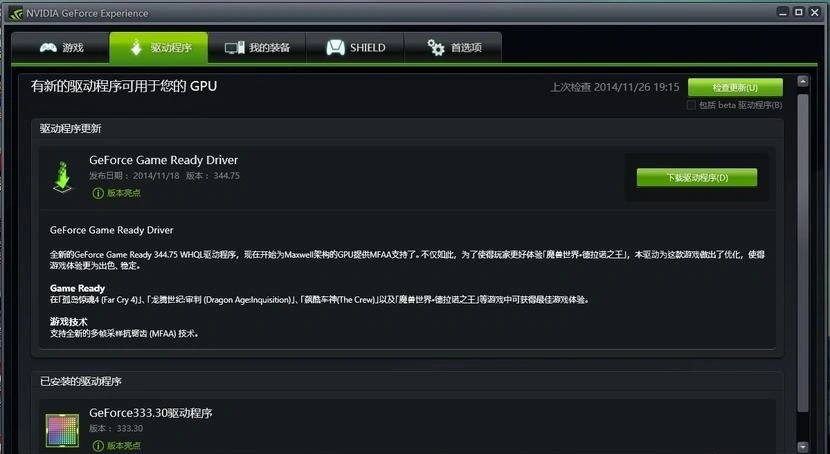Click the gears icon on 首选项 tab
This screenshot has height=454, width=830.
[x=435, y=48]
